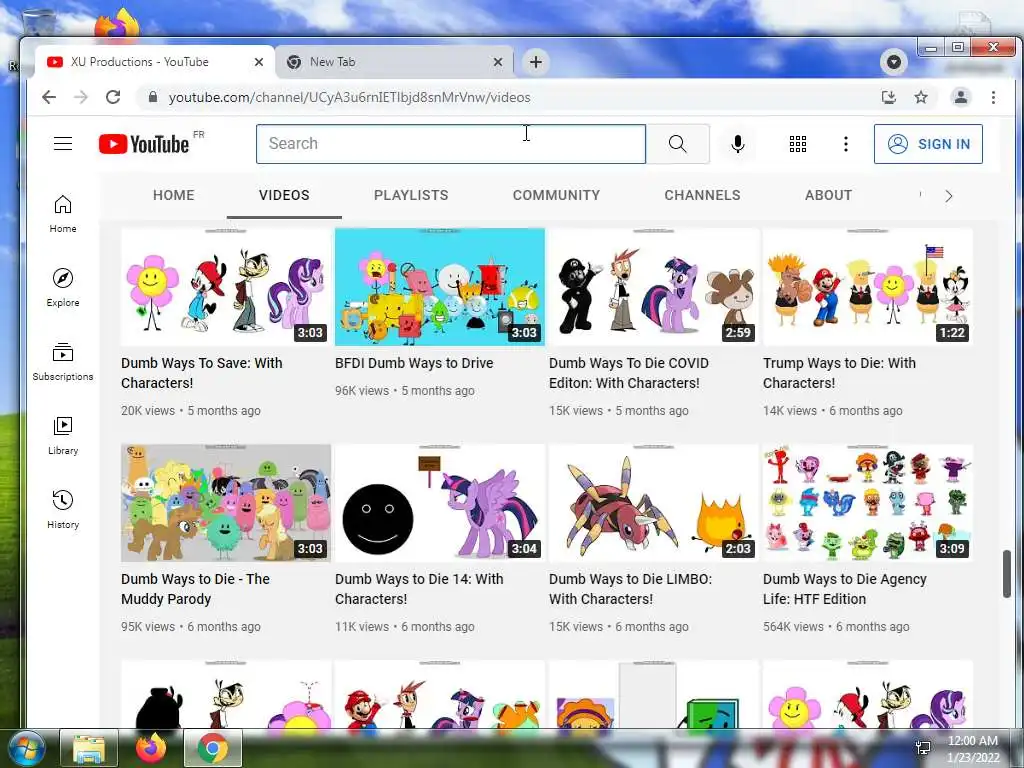Open the YouTube hamburger guide menu
The height and width of the screenshot is (768, 1024).
(63, 144)
